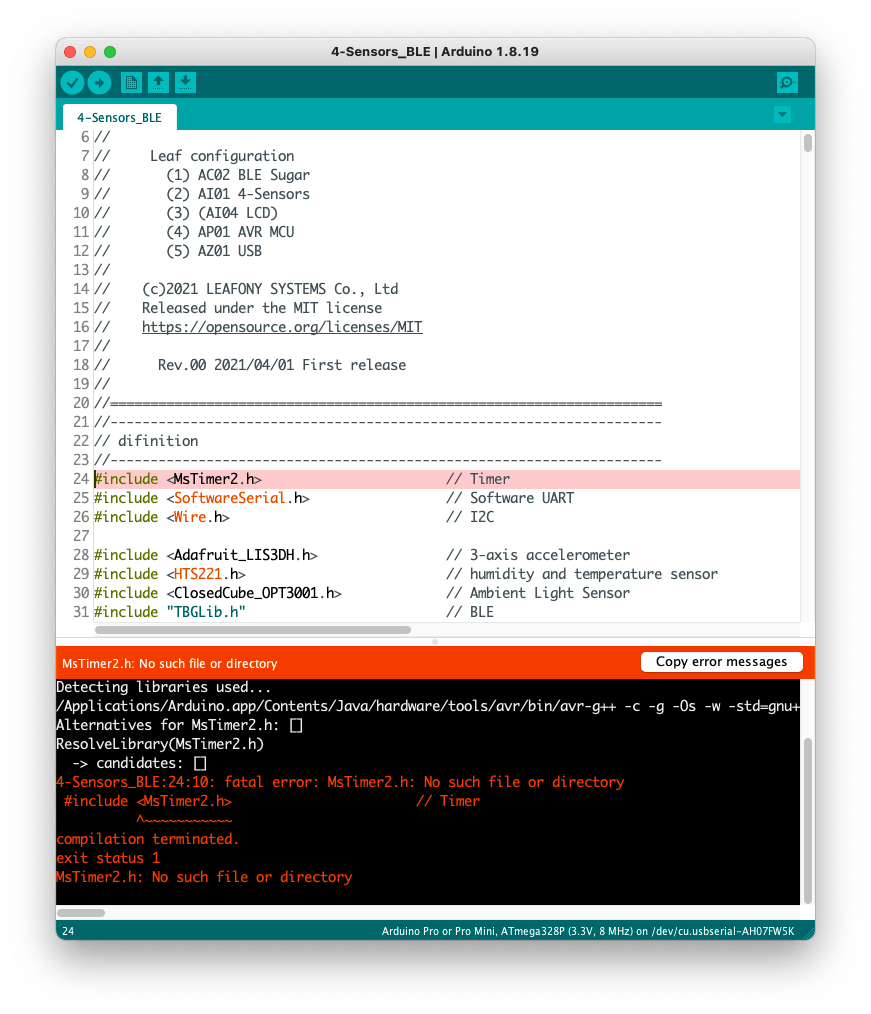Image resolution: width=871 pixels, height=1014 pixels.
Task: Click the "(1) AC02 BLE Sugar" comment
Action: coord(238,175)
